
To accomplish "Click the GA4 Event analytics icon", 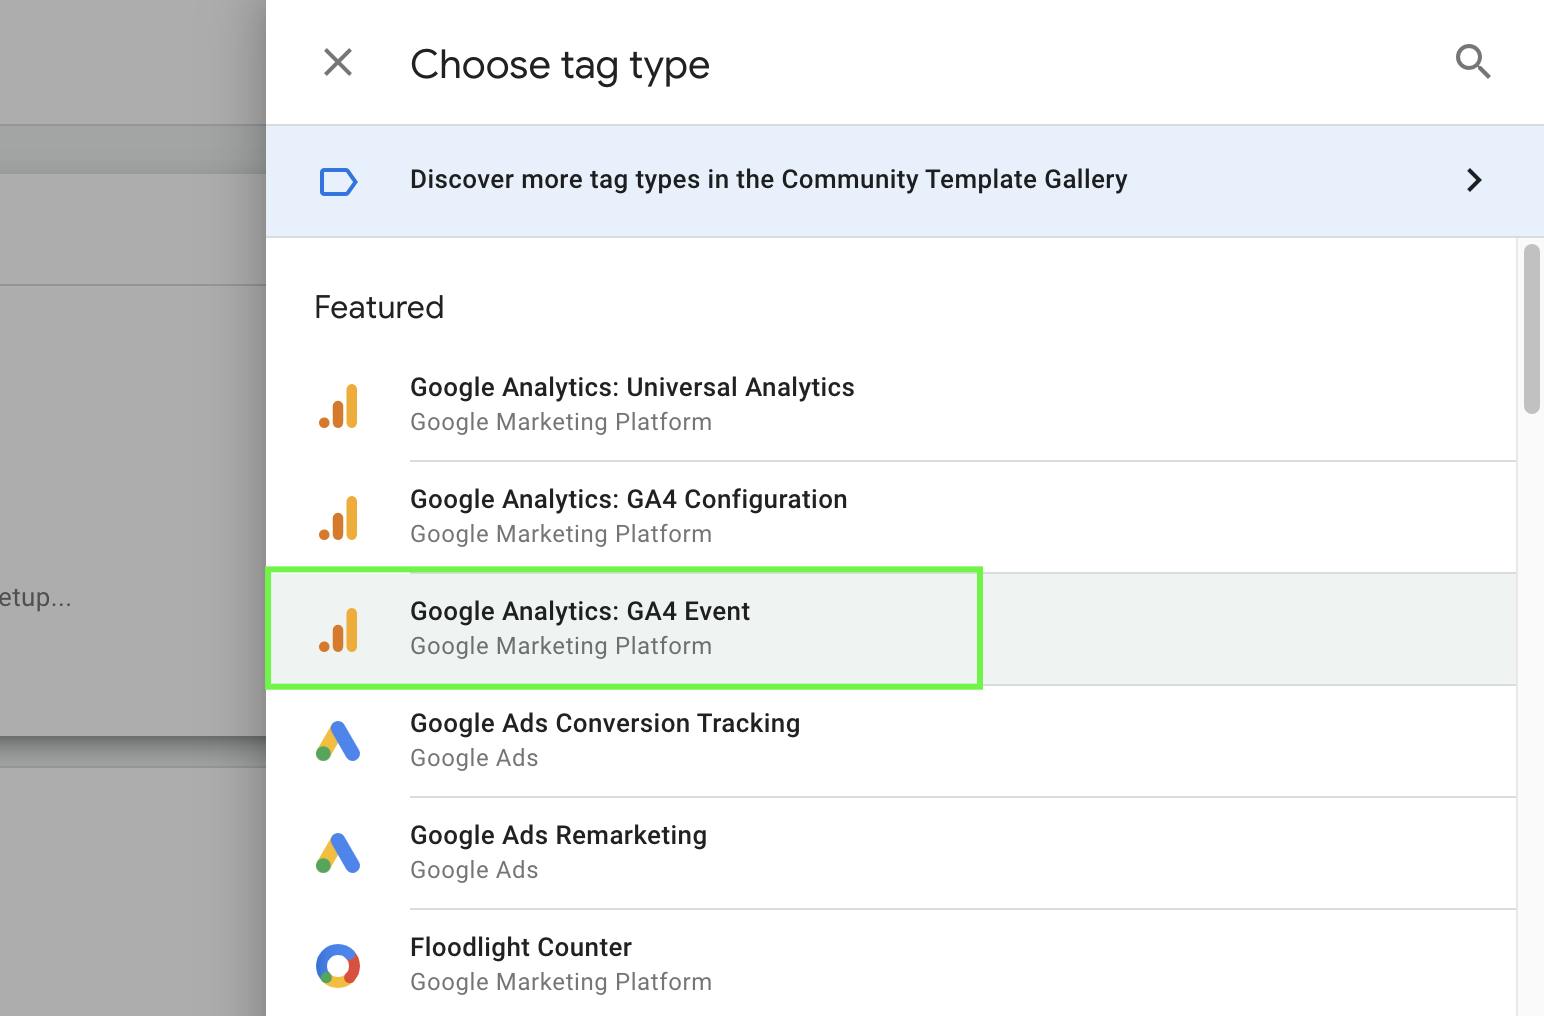I will tap(338, 630).
